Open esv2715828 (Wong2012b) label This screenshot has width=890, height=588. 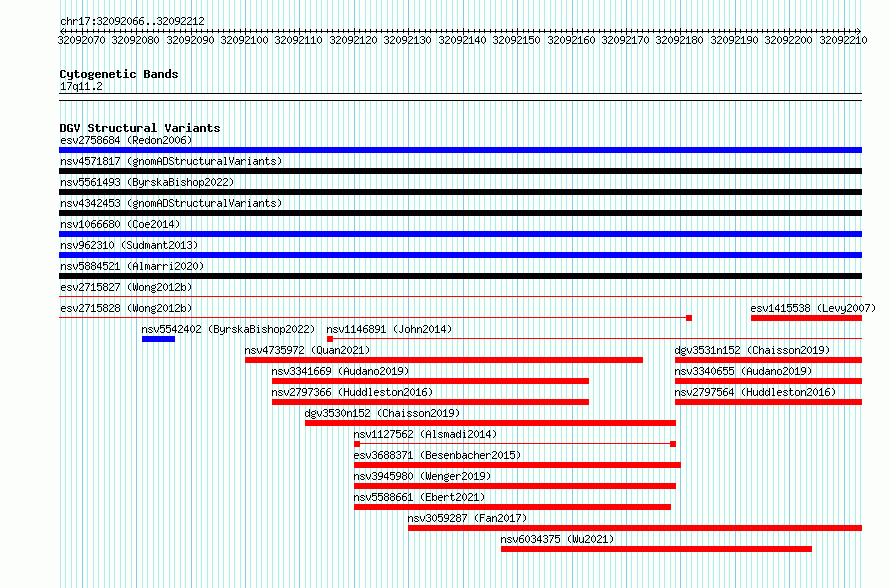(x=126, y=308)
